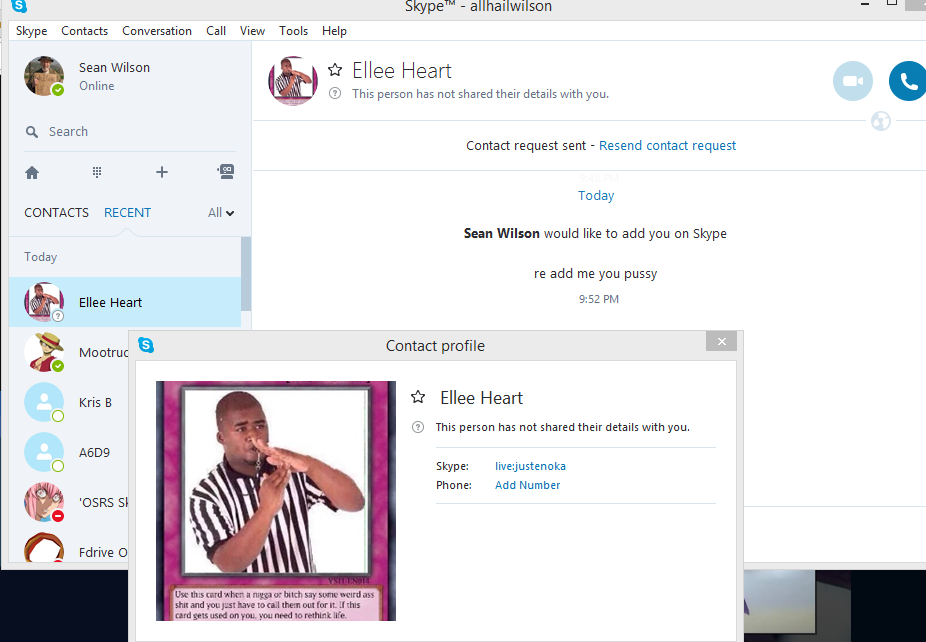The width and height of the screenshot is (926, 642).
Task: Click the Search contacts field
Action: pos(130,132)
